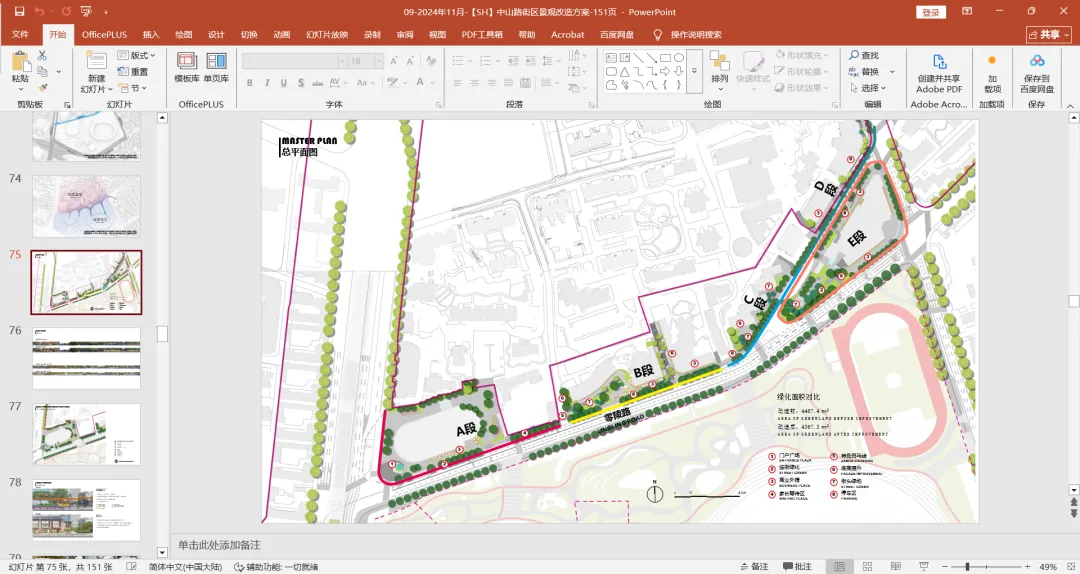Select the triangle shape in shapes gallery
This screenshot has width=1080, height=574.
click(624, 72)
